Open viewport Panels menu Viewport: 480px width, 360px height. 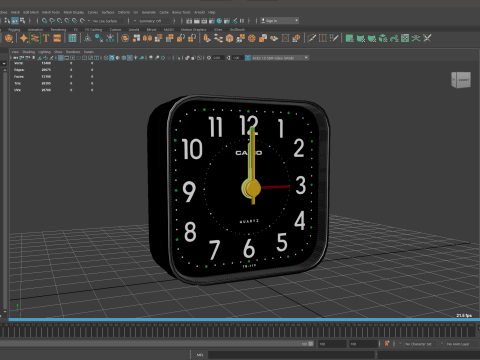[x=89, y=52]
